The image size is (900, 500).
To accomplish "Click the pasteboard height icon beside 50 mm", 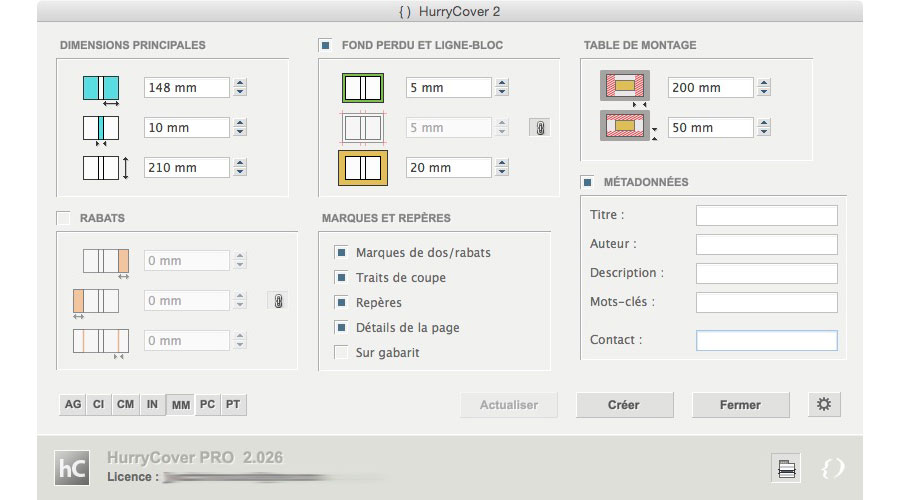I will 627,126.
